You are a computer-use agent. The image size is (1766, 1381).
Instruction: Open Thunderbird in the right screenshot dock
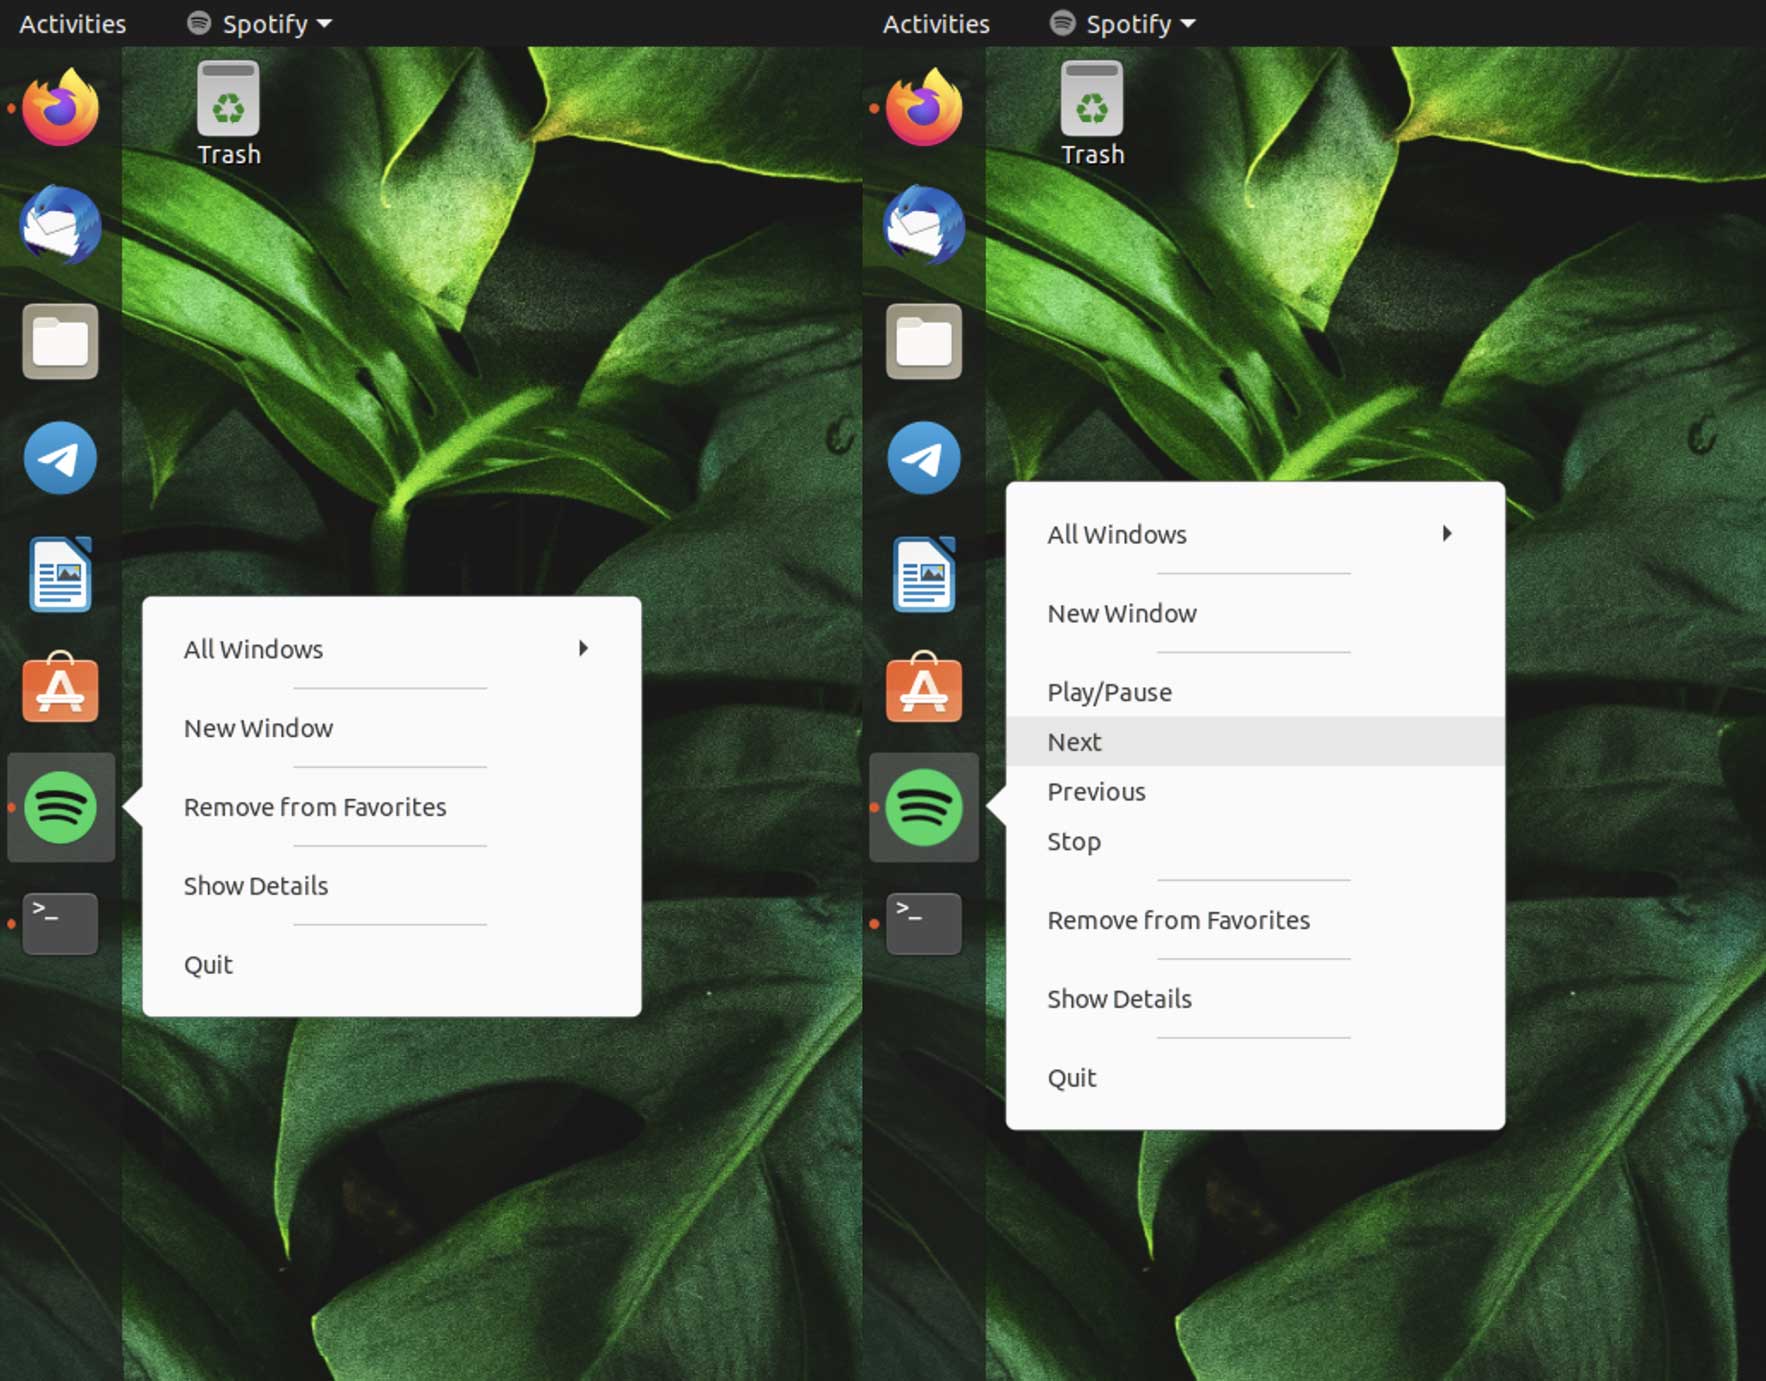[924, 225]
